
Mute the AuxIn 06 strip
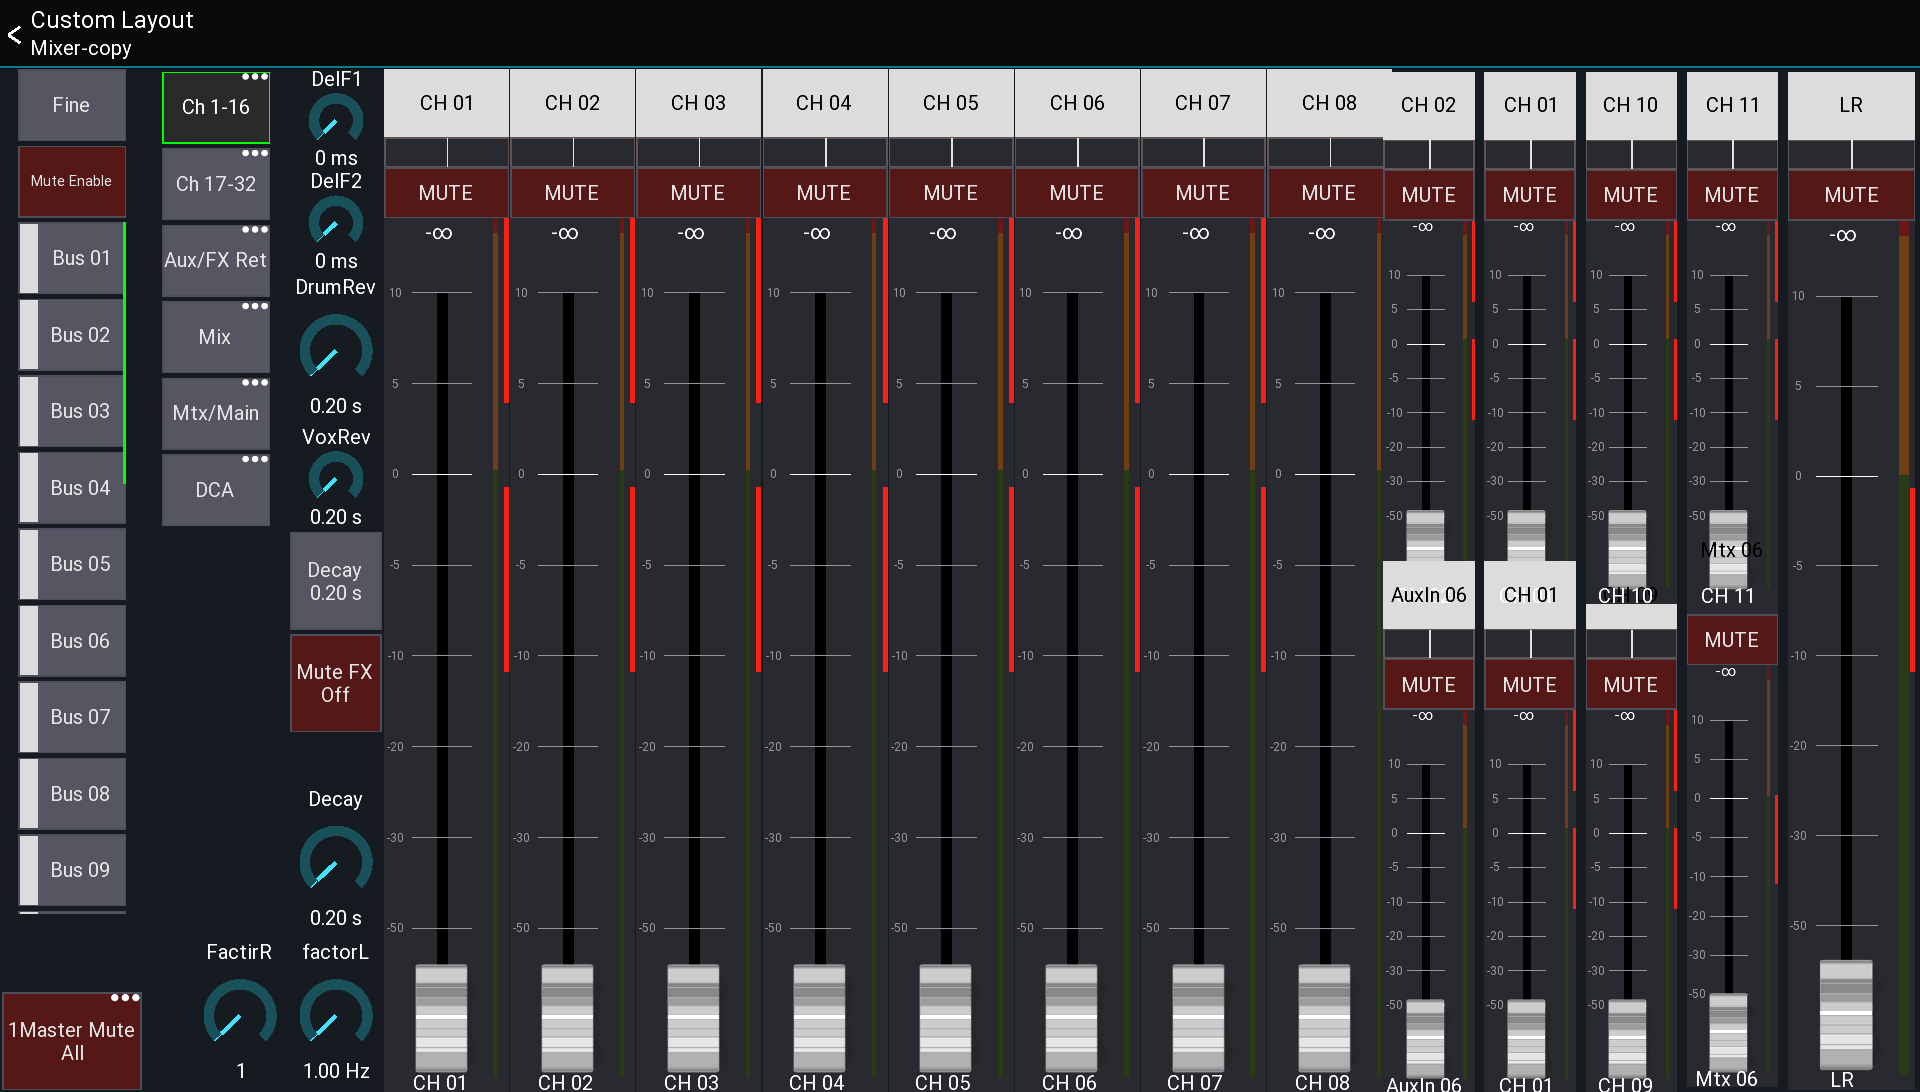point(1429,685)
